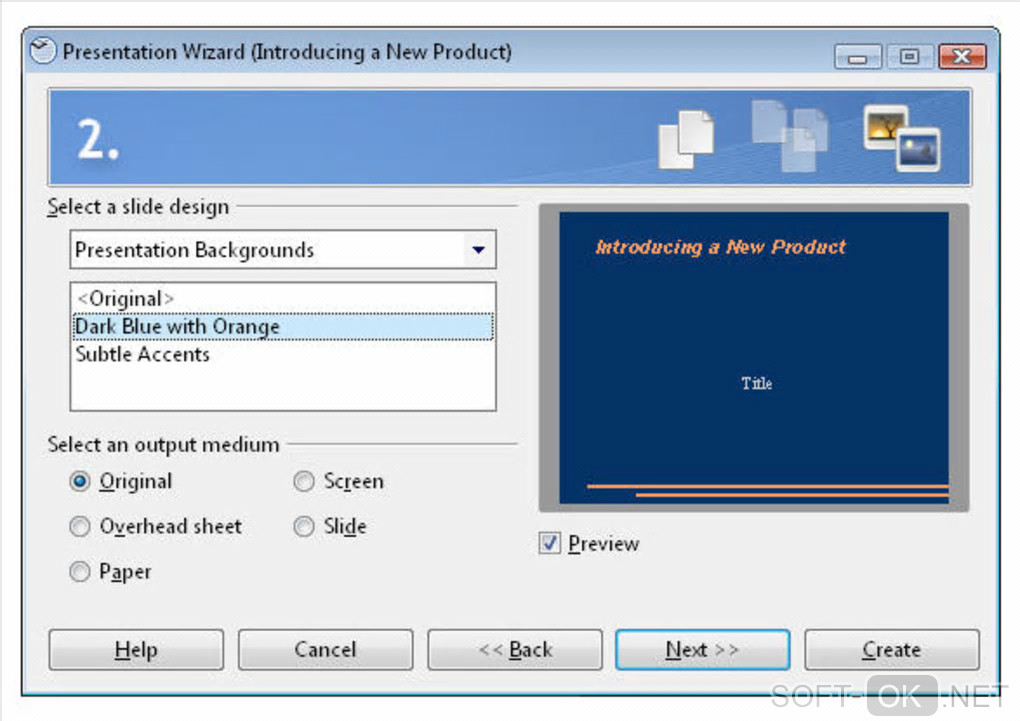Minimize the Presentation Wizard window
The height and width of the screenshot is (721, 1020).
point(858,57)
